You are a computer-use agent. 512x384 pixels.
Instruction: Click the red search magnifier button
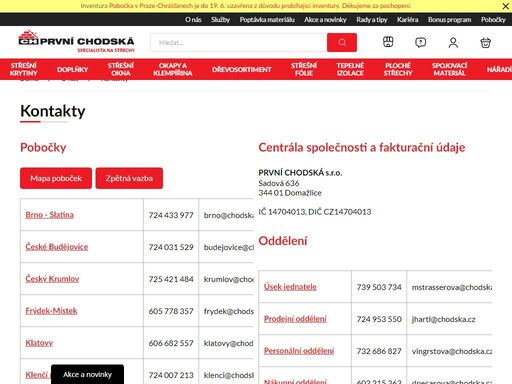click(342, 42)
